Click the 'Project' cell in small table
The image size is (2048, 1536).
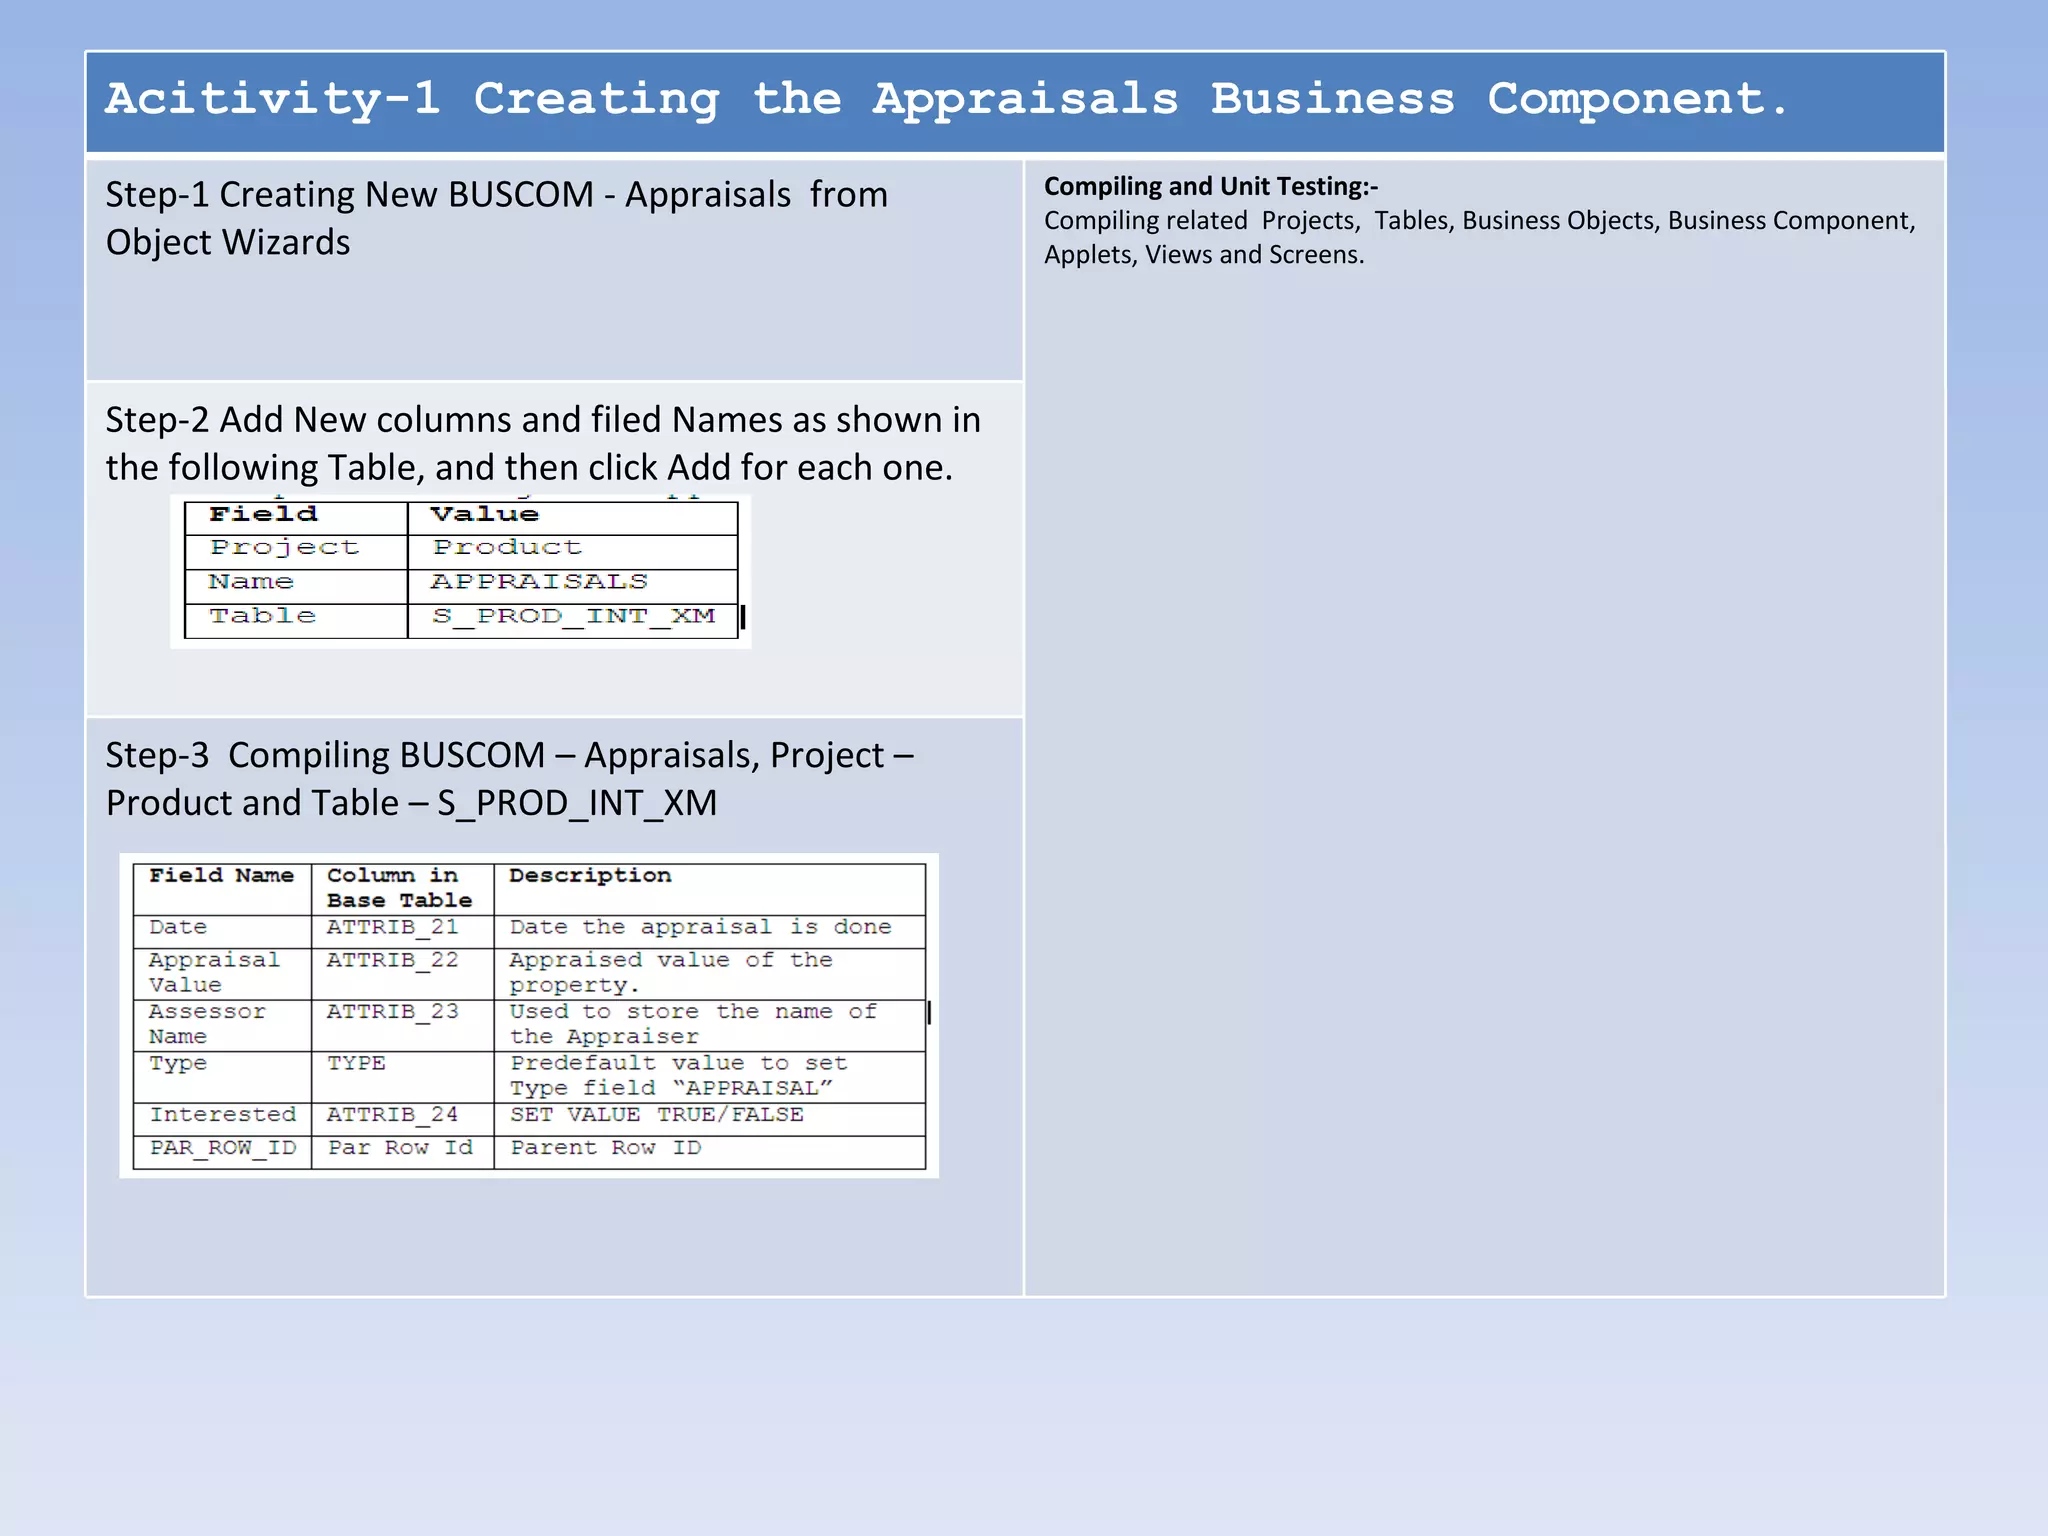tap(296, 551)
